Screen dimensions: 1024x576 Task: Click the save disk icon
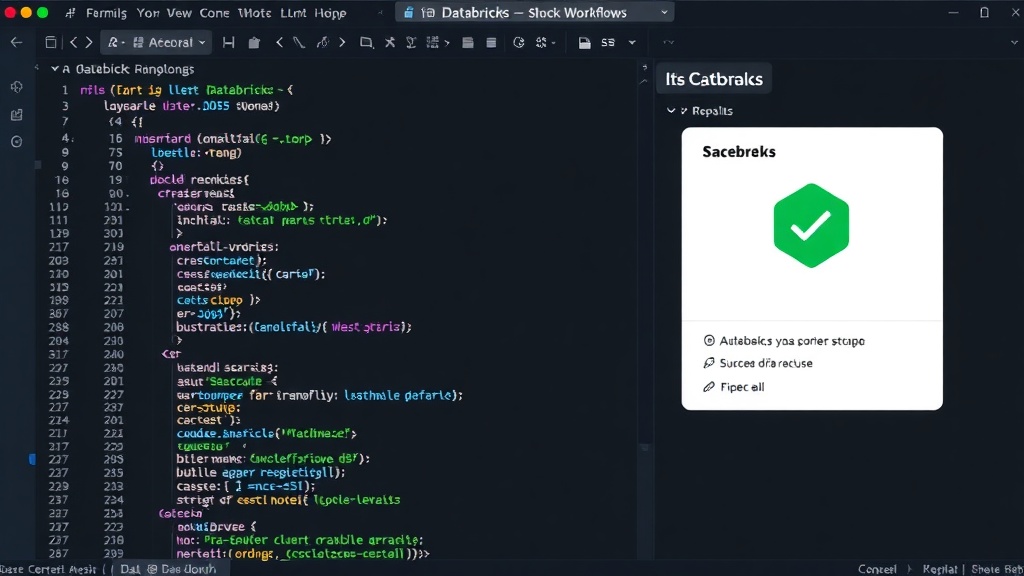[x=584, y=42]
